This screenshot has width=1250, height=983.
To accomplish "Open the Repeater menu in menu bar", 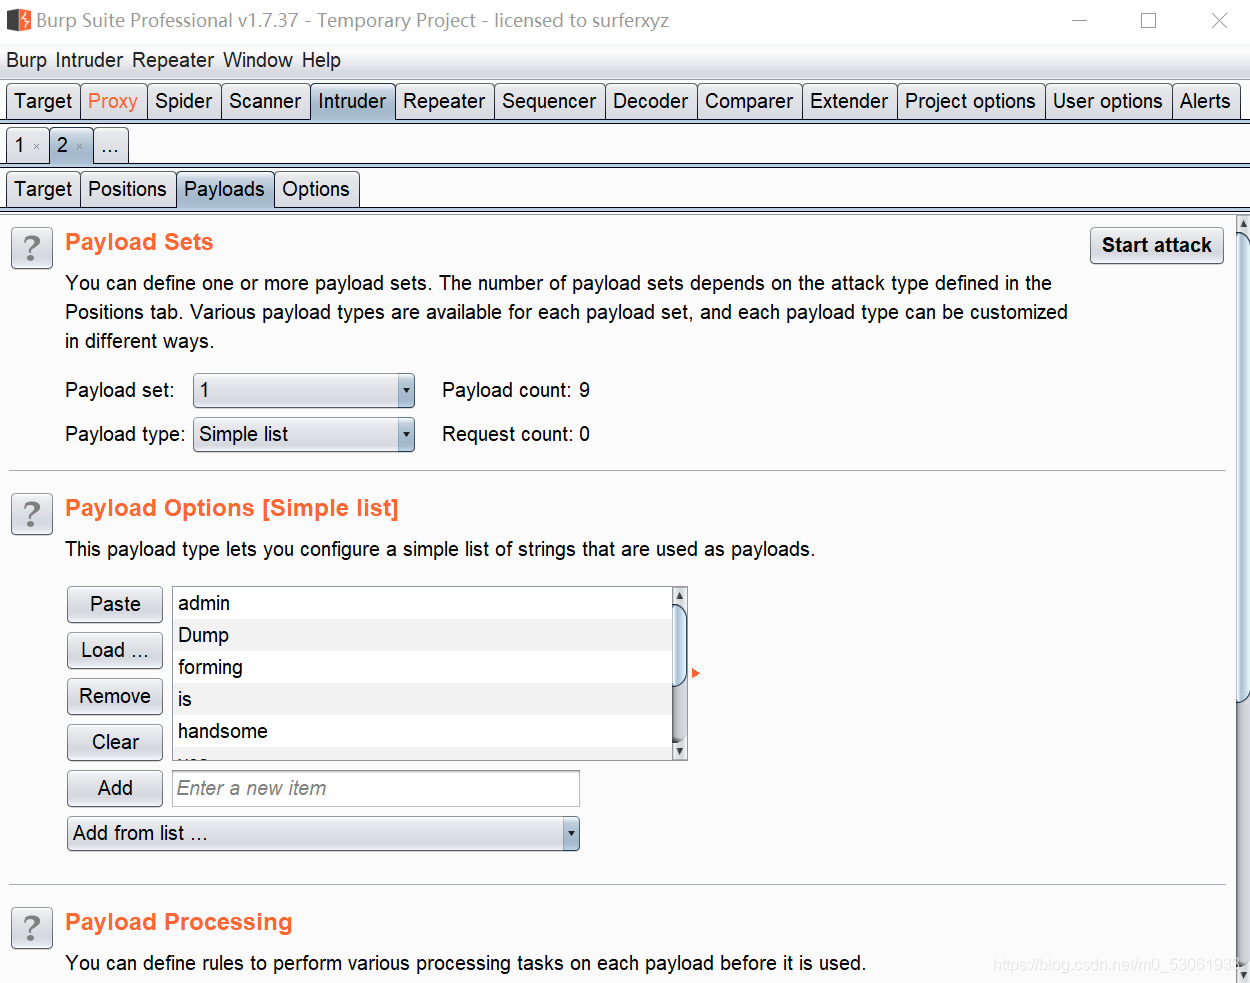I will (173, 60).
